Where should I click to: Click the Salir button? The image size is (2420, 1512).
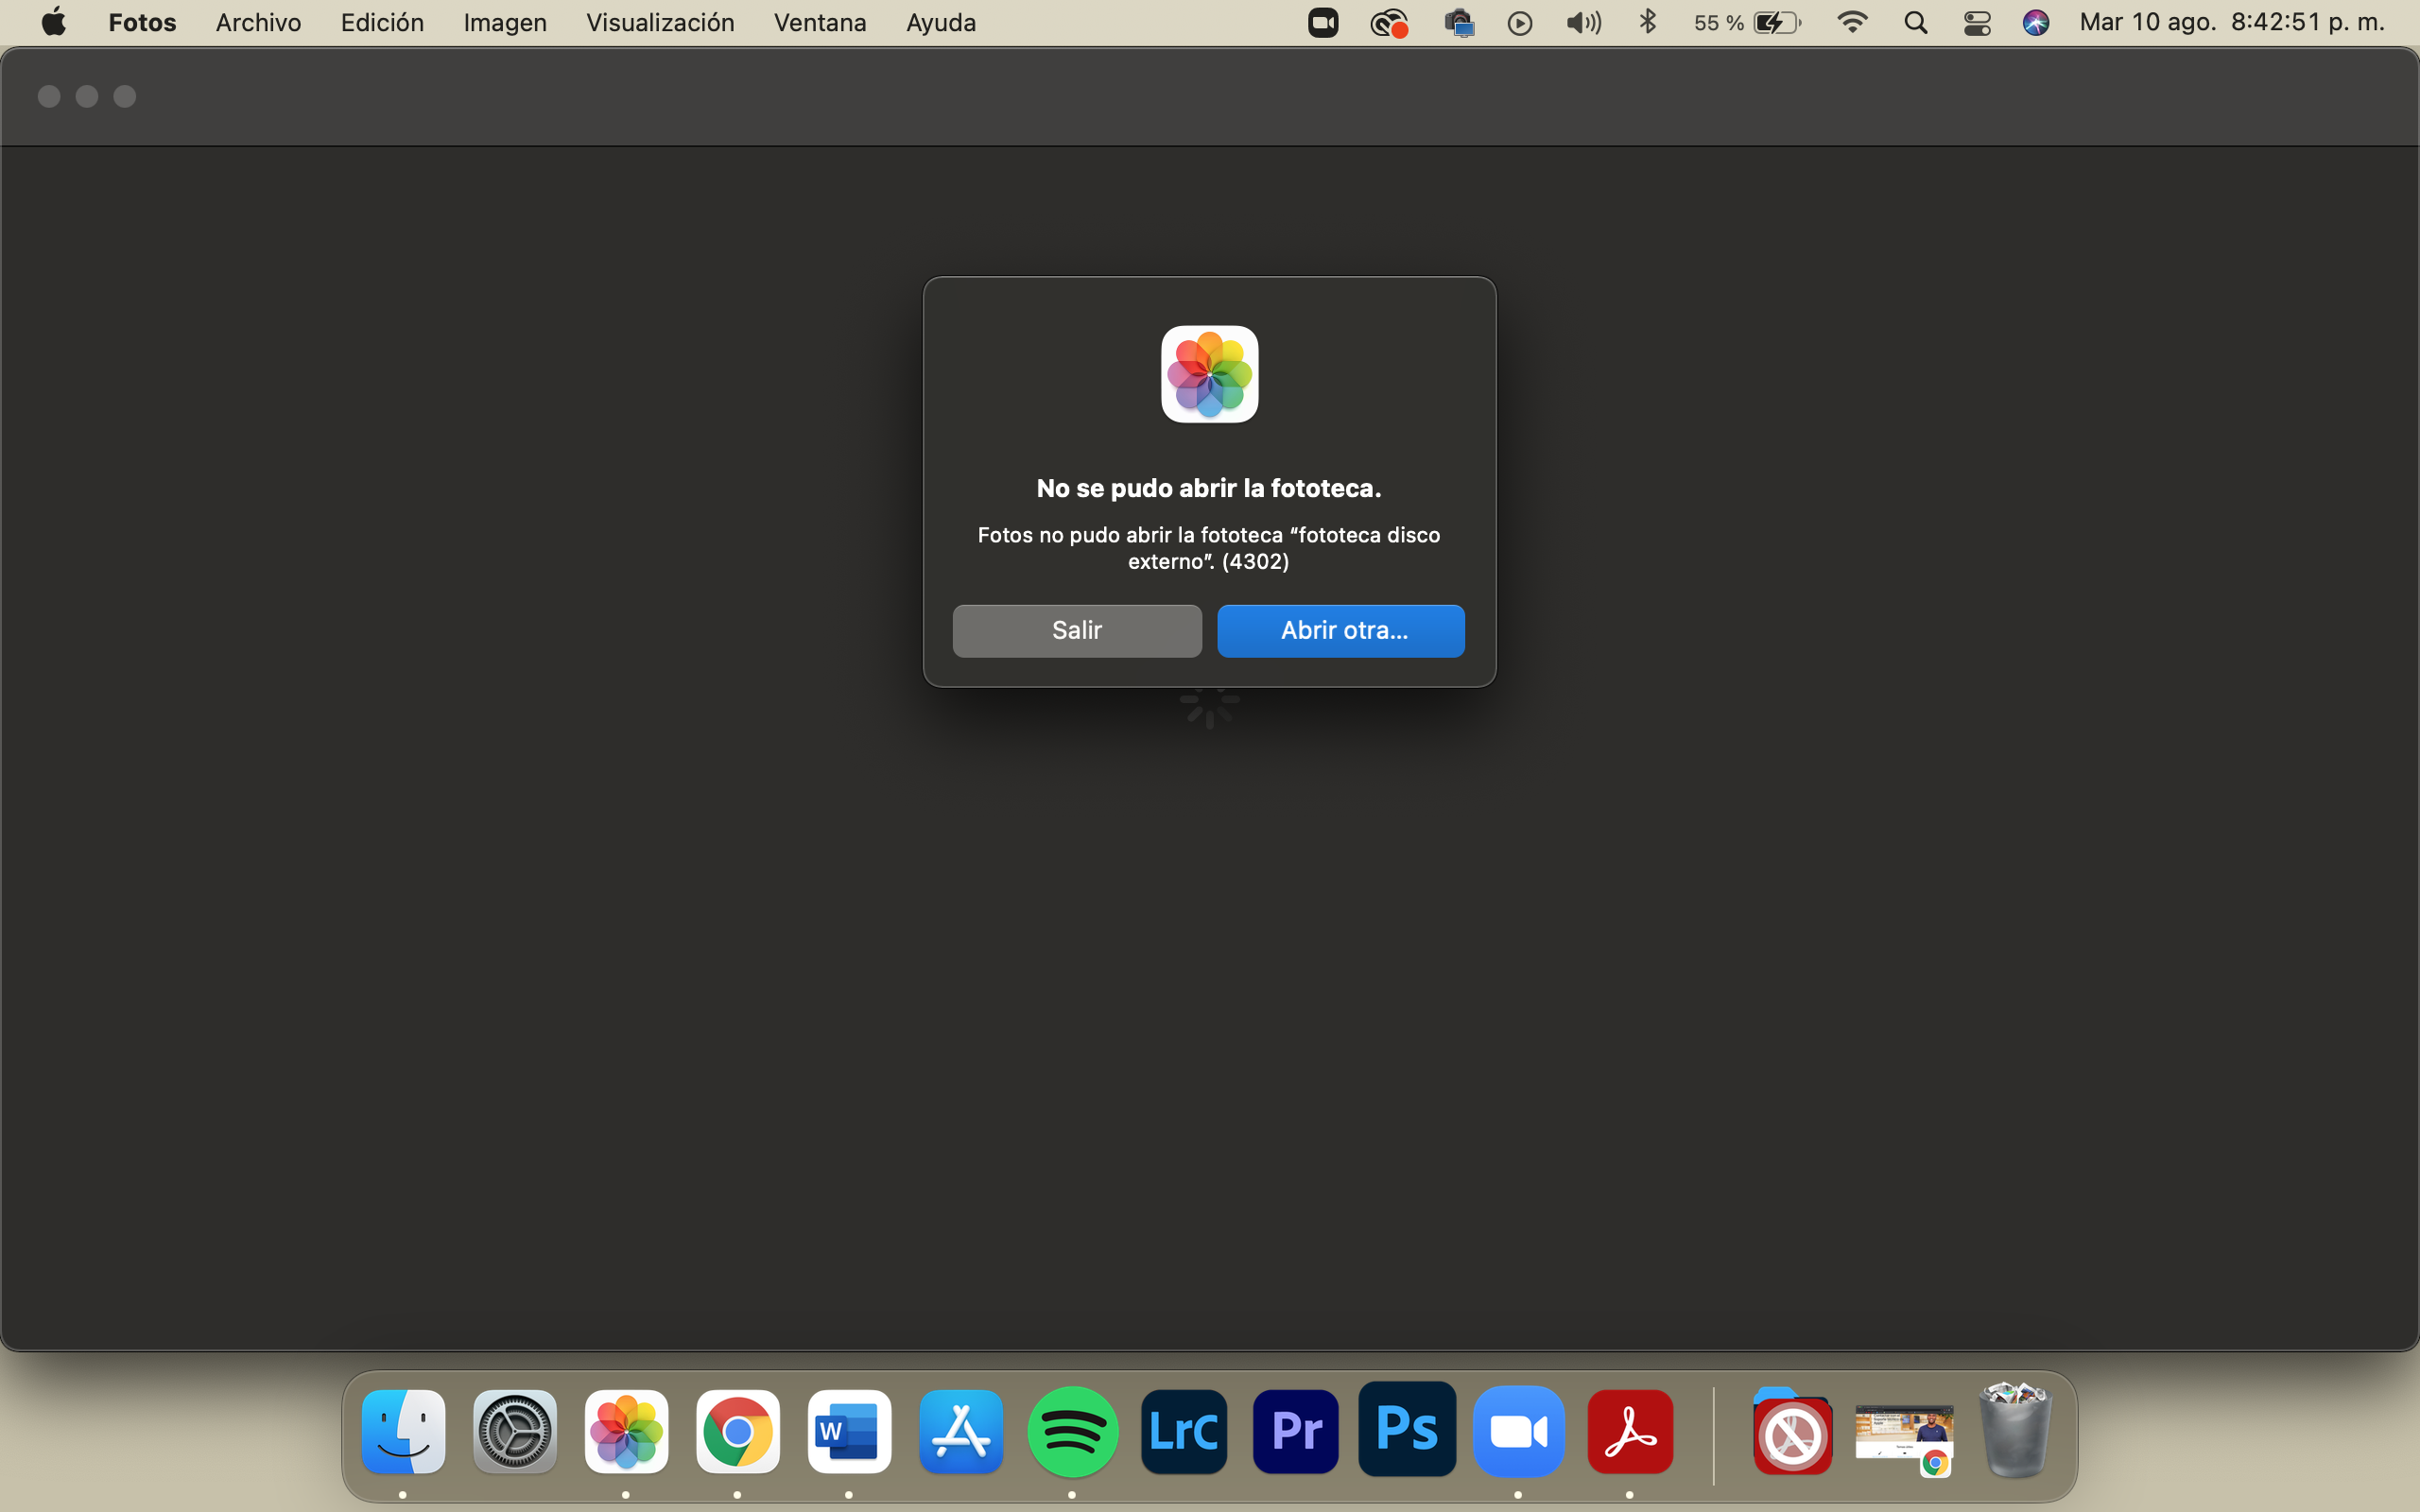1076,630
